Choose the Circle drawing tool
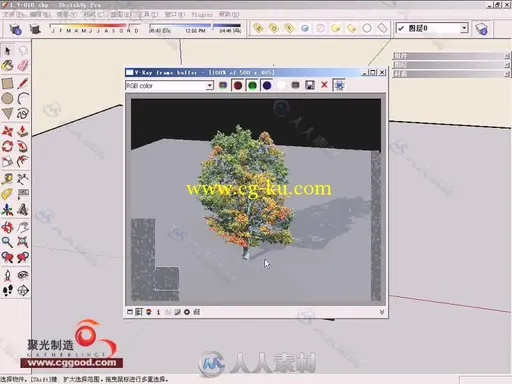Screen dimensions: 512x384 (7, 98)
